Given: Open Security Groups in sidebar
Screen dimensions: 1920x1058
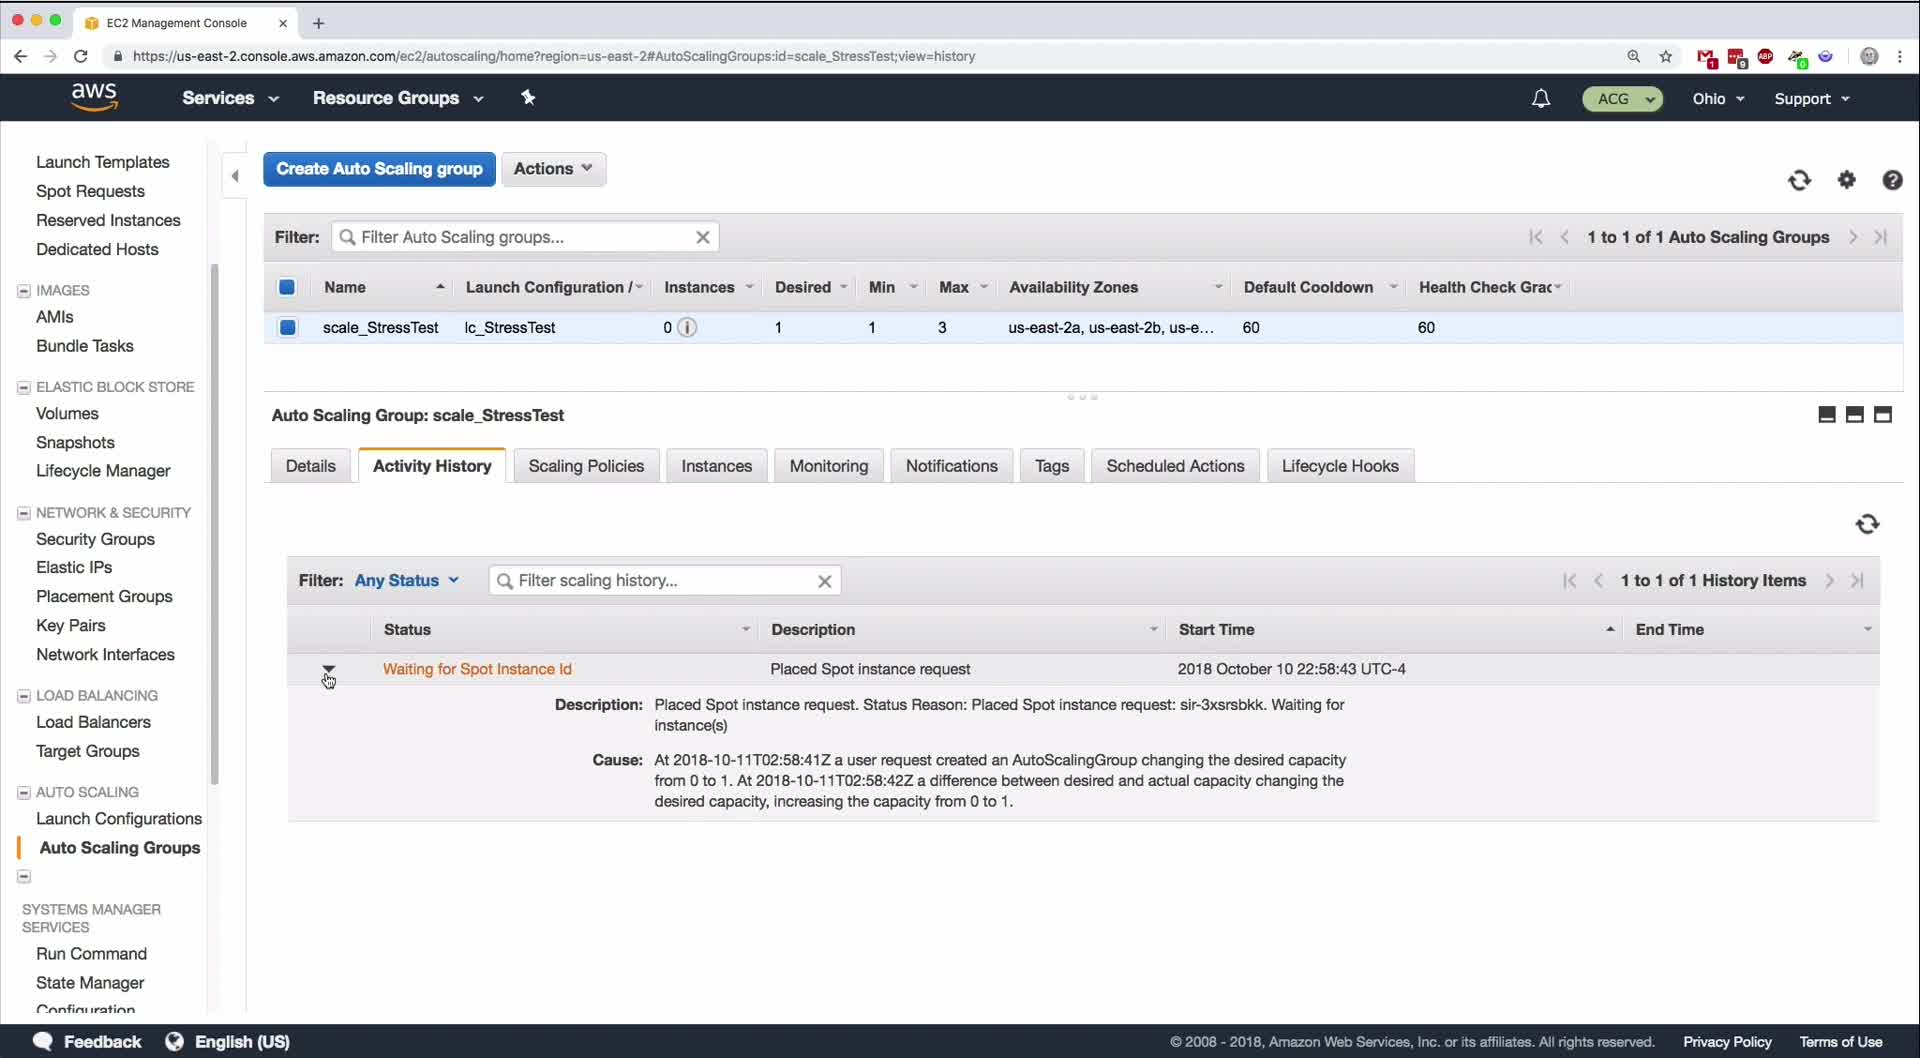Looking at the screenshot, I should (x=95, y=539).
